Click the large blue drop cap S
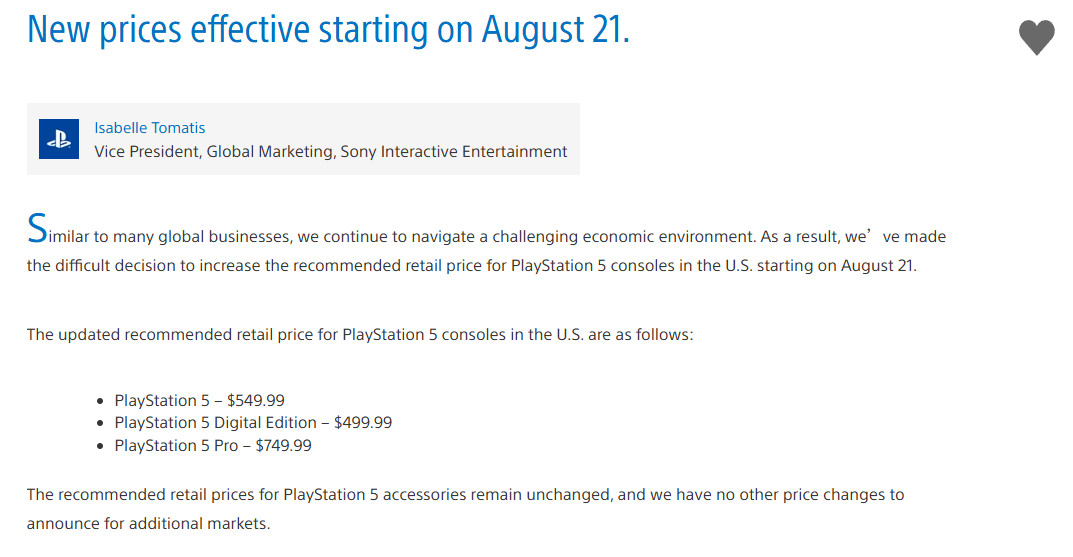 [x=37, y=229]
